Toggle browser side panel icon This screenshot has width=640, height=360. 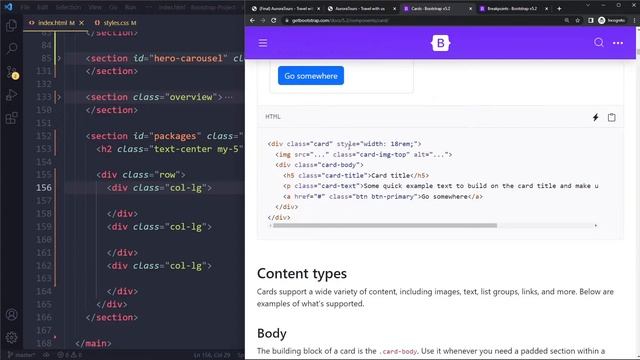click(591, 20)
